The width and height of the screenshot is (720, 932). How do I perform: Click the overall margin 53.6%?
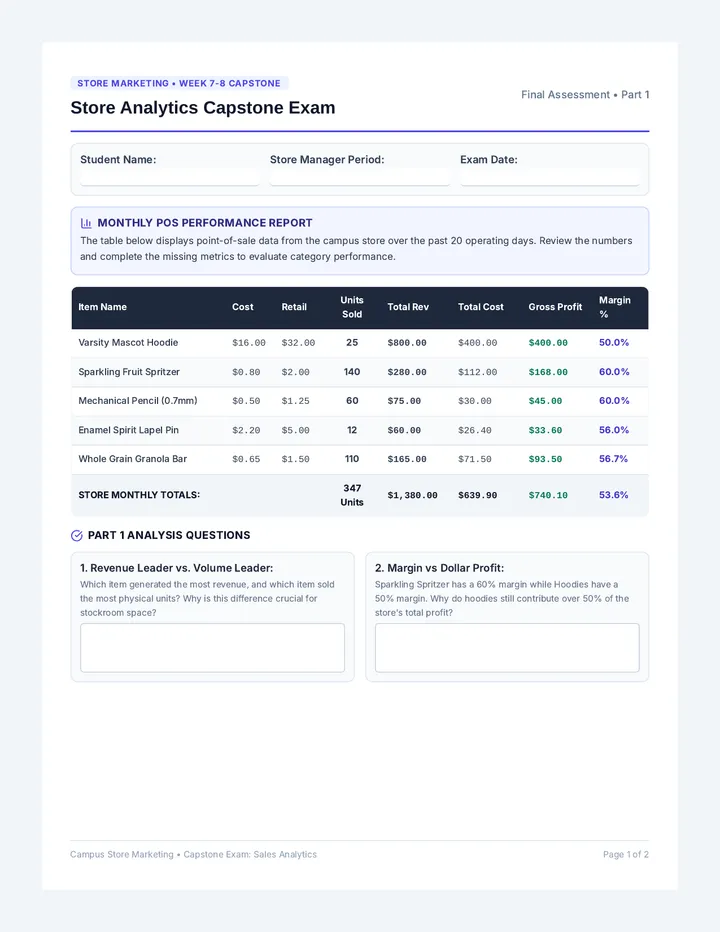tap(614, 495)
